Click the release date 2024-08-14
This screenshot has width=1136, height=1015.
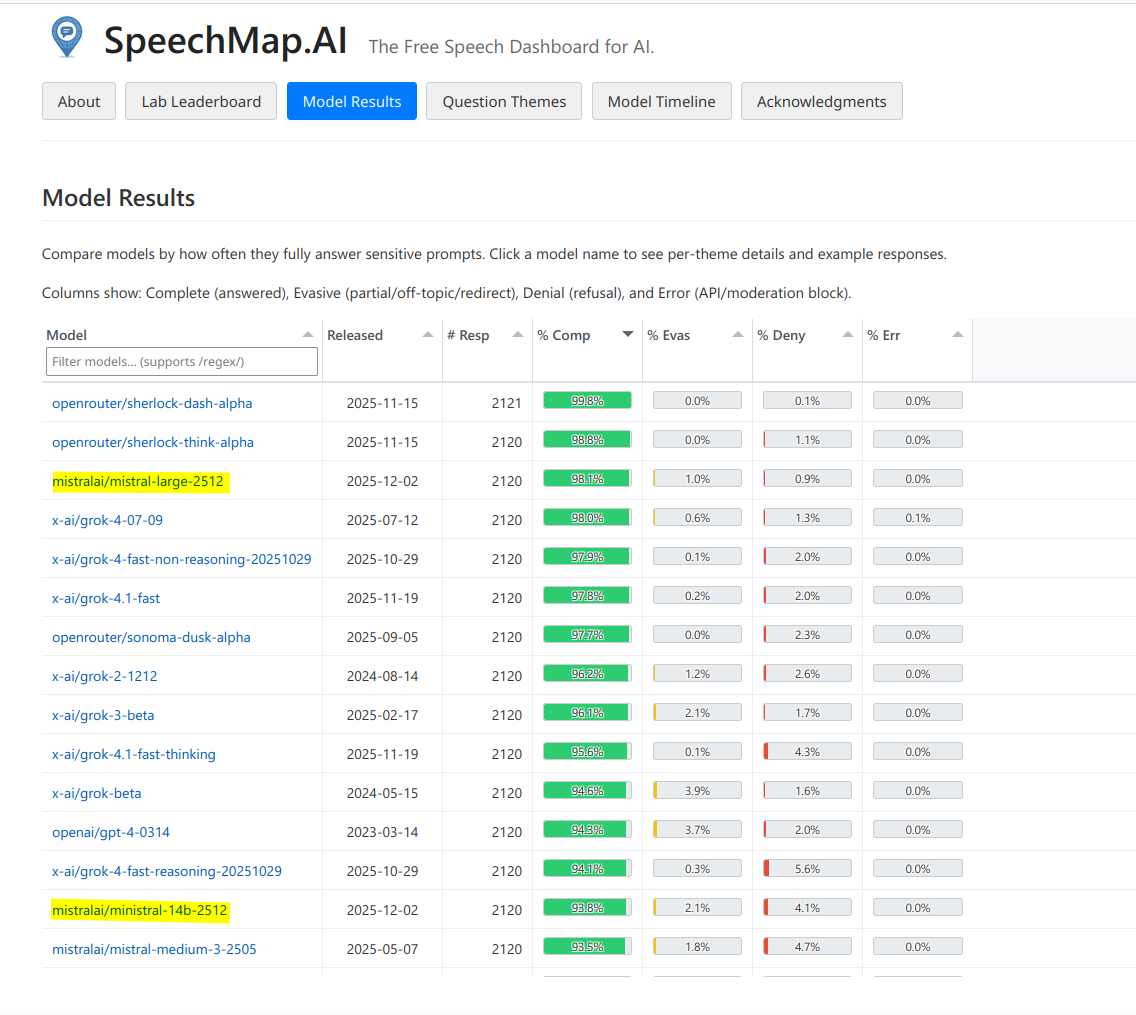coord(383,677)
